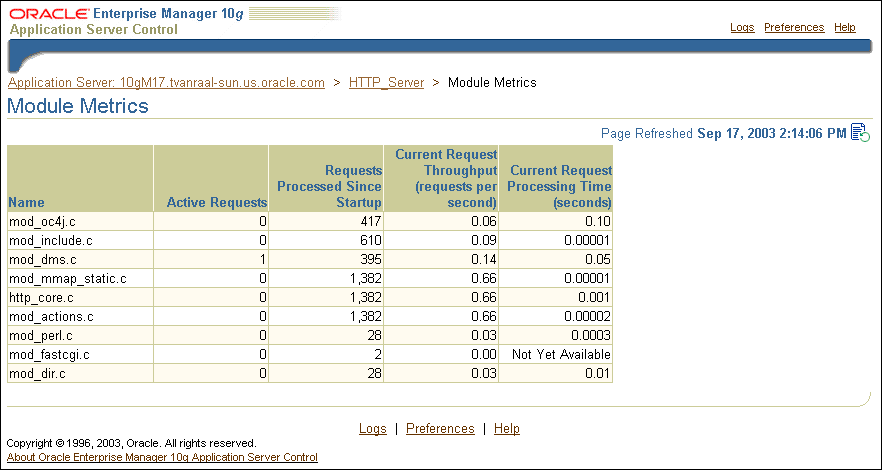Image resolution: width=882 pixels, height=470 pixels.
Task: Click the 0.09 throughput for mod_include.c
Action: [x=484, y=241]
